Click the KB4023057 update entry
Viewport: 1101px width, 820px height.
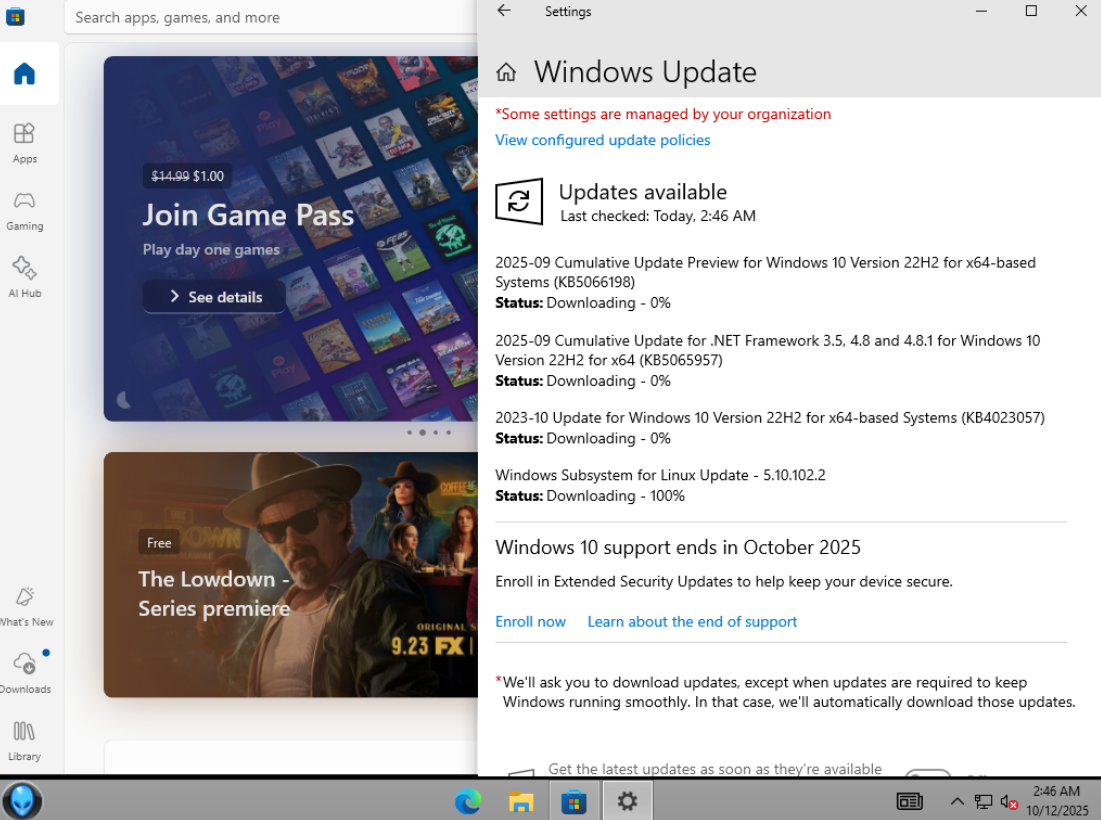[770, 418]
